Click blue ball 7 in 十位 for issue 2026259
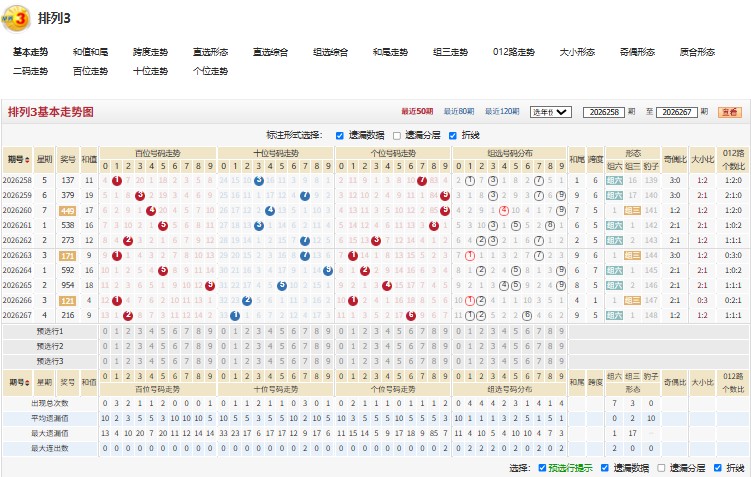Image resolution: width=751 pixels, height=477 pixels. (305, 195)
